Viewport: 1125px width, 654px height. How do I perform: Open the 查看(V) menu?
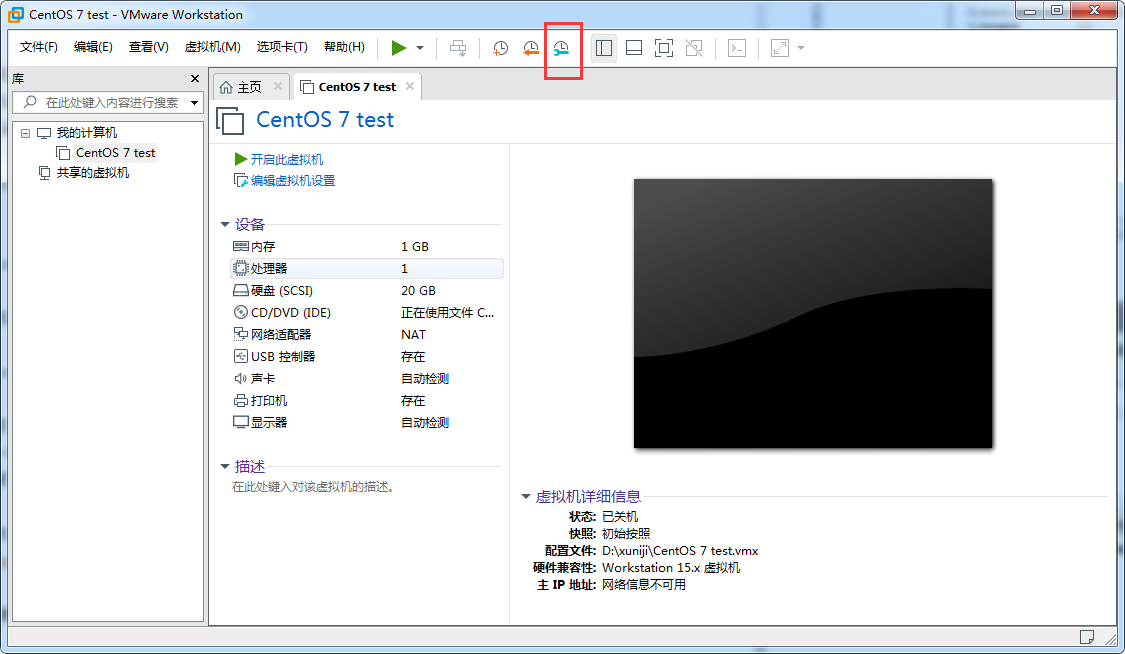[149, 47]
